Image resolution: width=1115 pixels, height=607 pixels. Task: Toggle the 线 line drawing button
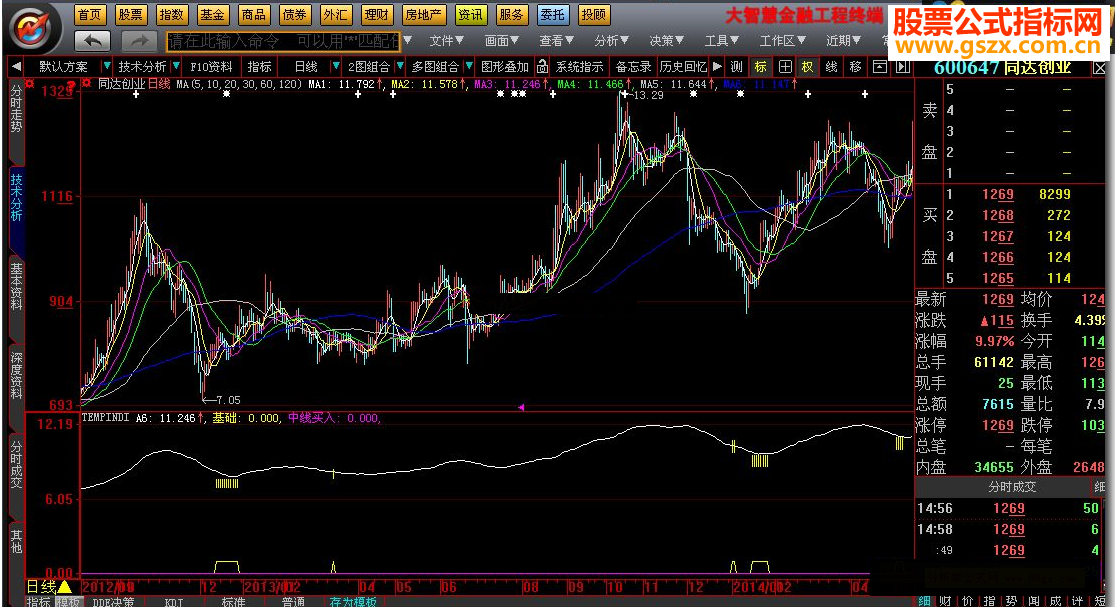click(x=831, y=66)
